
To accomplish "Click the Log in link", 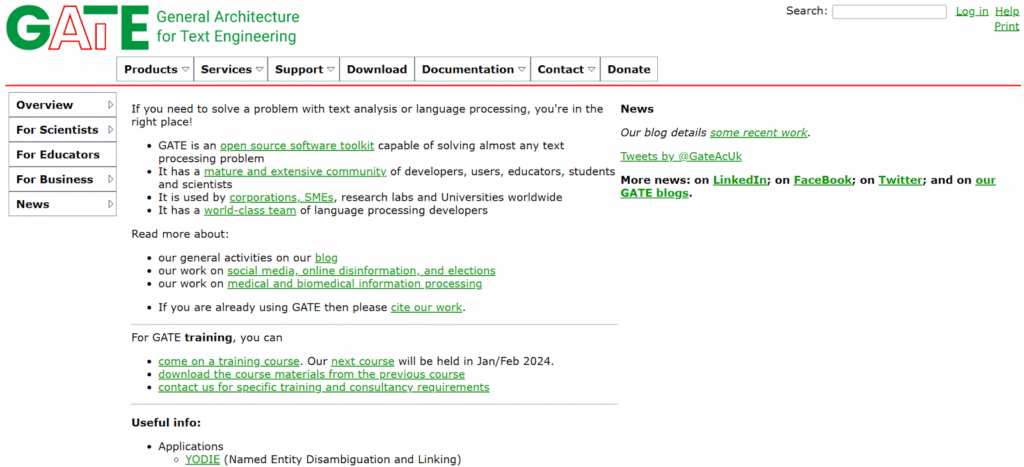I will coord(972,11).
